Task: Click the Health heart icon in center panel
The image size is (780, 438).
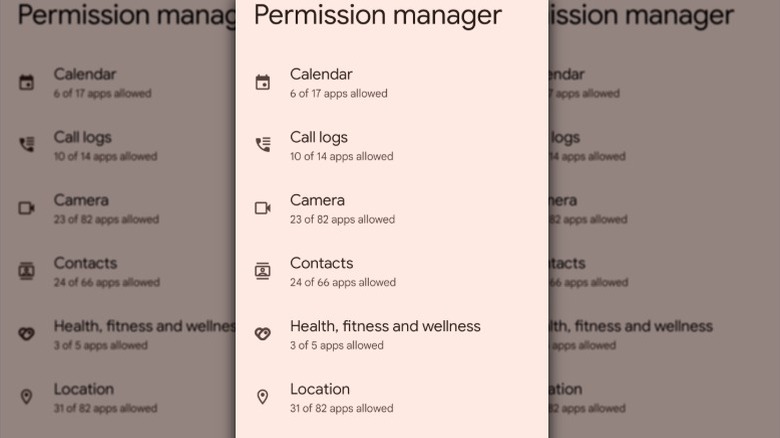Action: click(263, 334)
